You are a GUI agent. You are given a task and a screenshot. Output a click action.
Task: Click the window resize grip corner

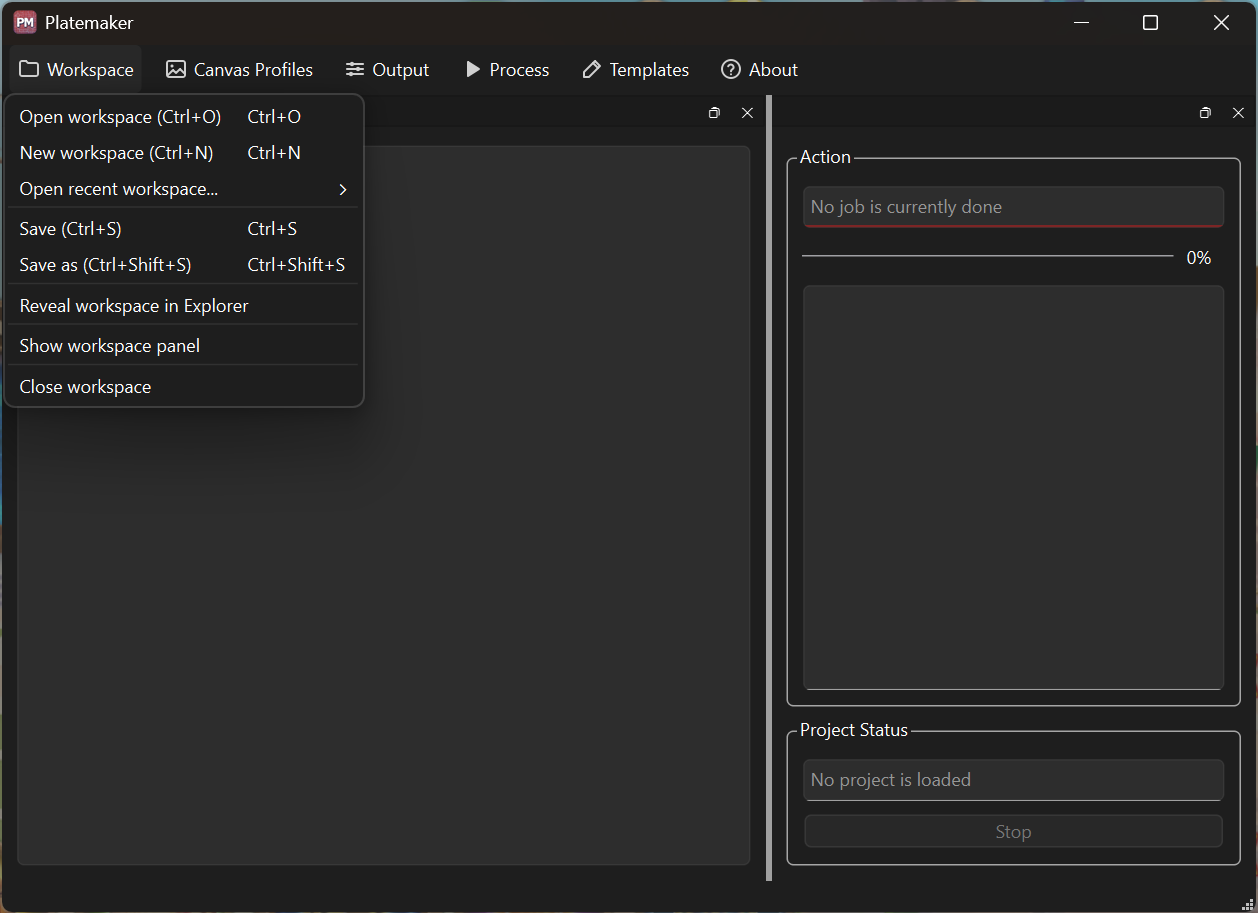coord(1247,903)
